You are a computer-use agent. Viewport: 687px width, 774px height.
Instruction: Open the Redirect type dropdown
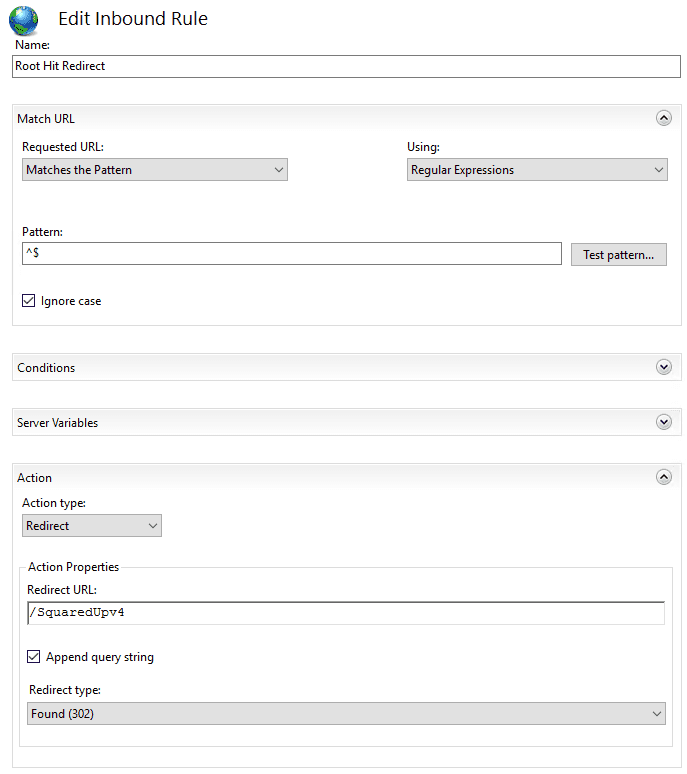346,713
